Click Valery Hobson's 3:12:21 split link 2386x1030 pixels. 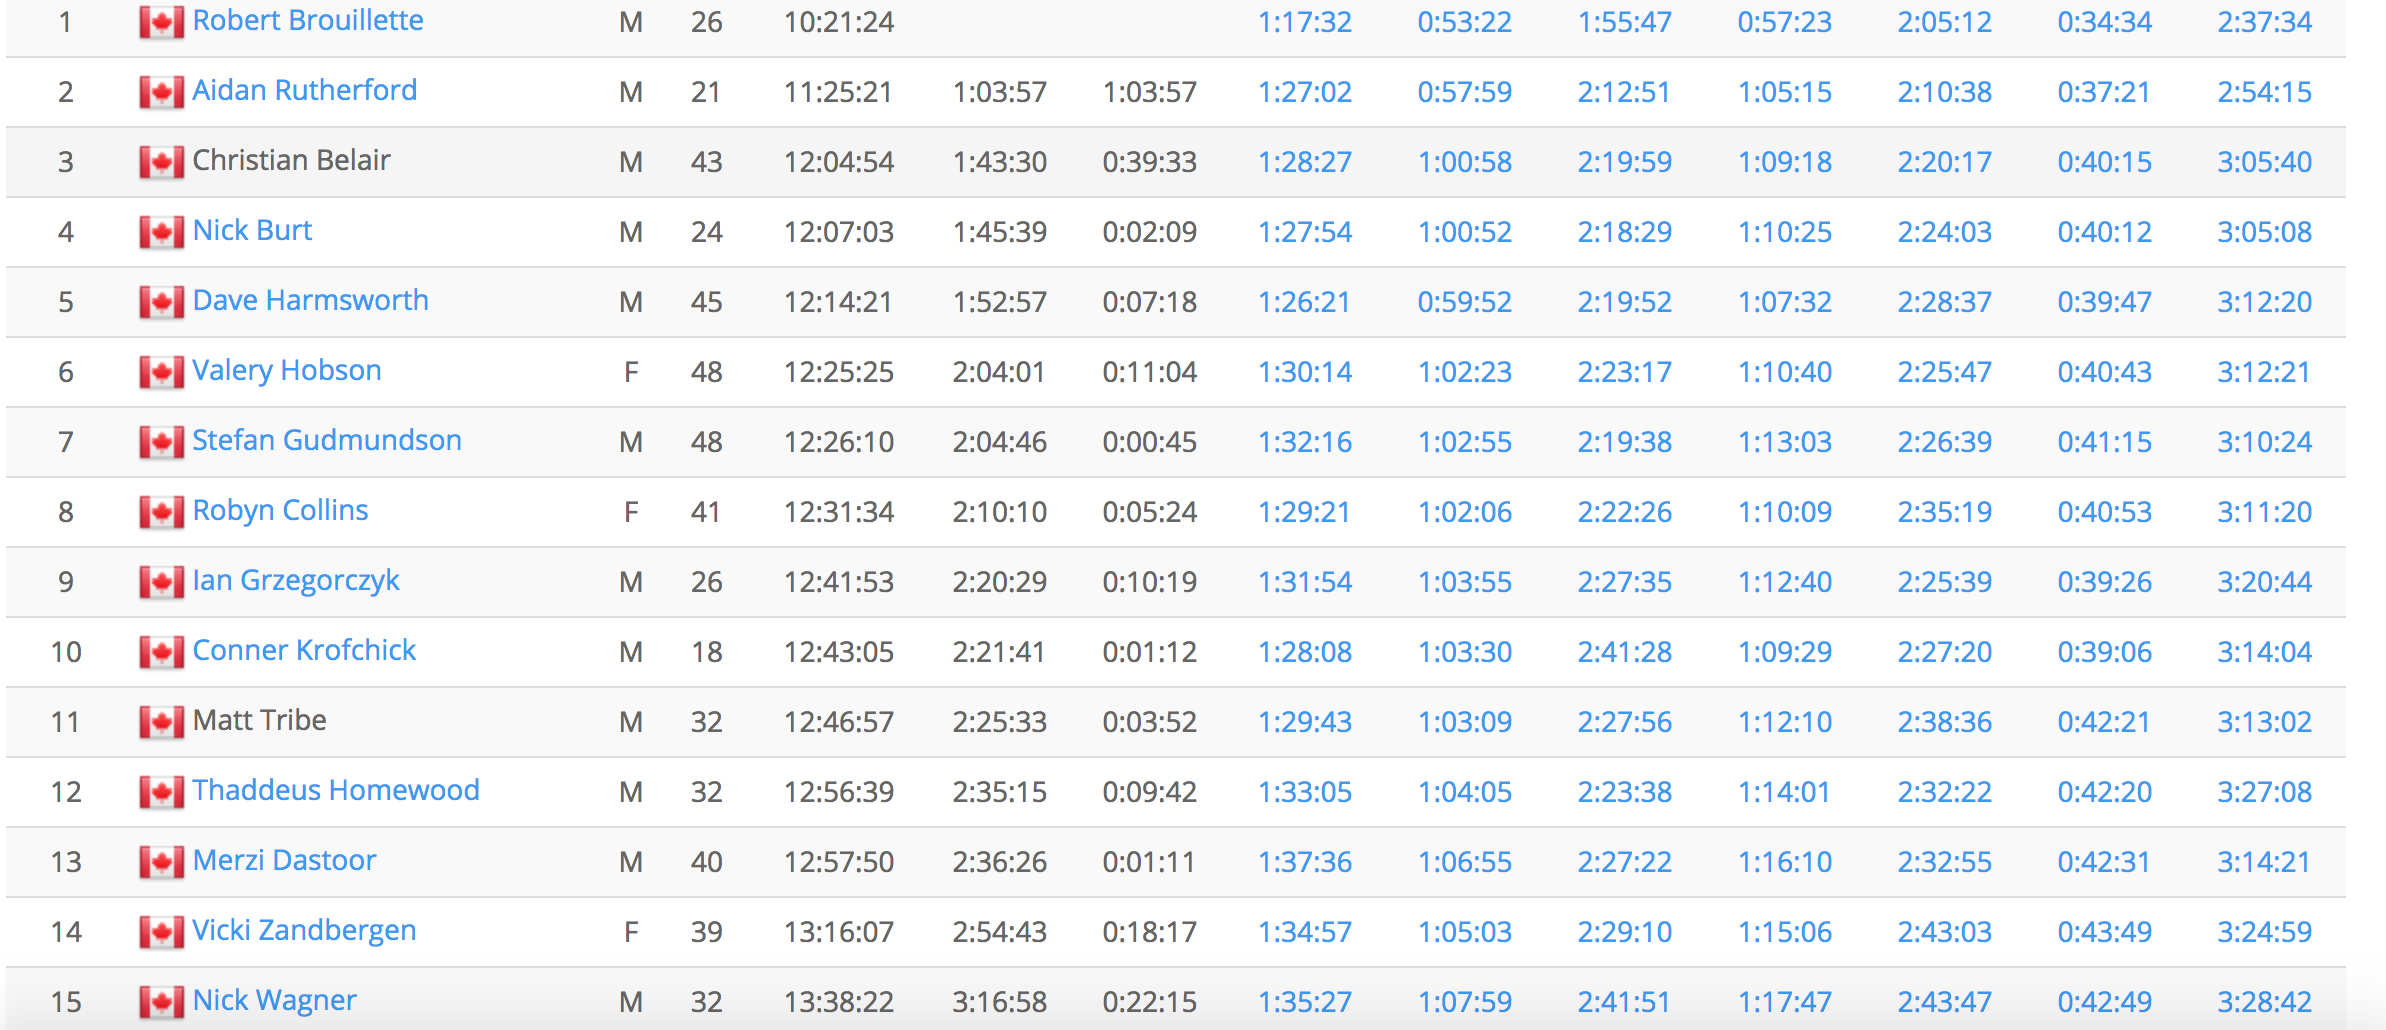tap(2264, 372)
